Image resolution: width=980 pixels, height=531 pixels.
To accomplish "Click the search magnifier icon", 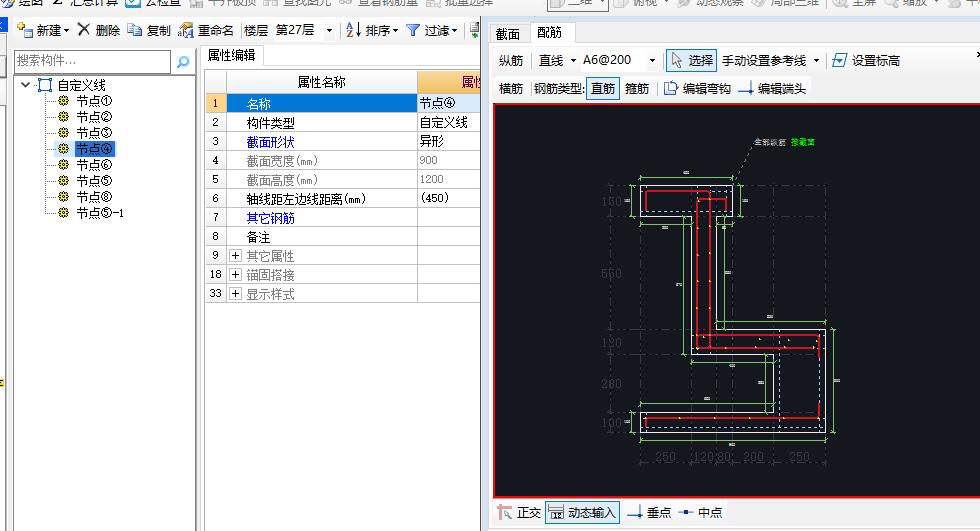I will point(183,62).
